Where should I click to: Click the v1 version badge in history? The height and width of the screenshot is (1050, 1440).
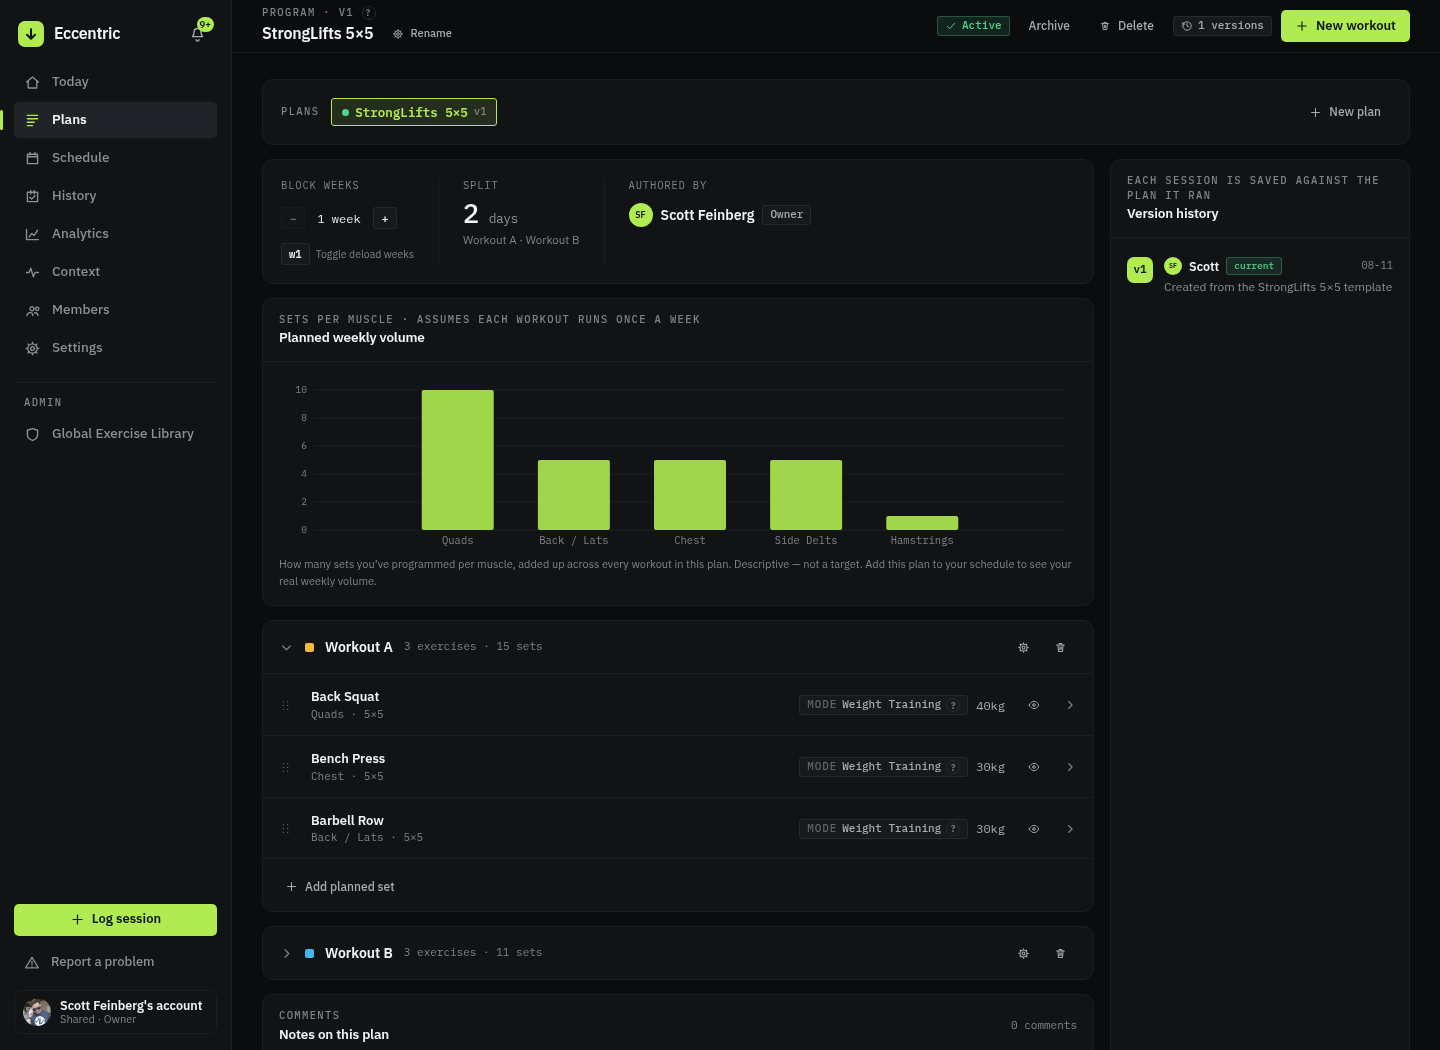tap(1140, 270)
